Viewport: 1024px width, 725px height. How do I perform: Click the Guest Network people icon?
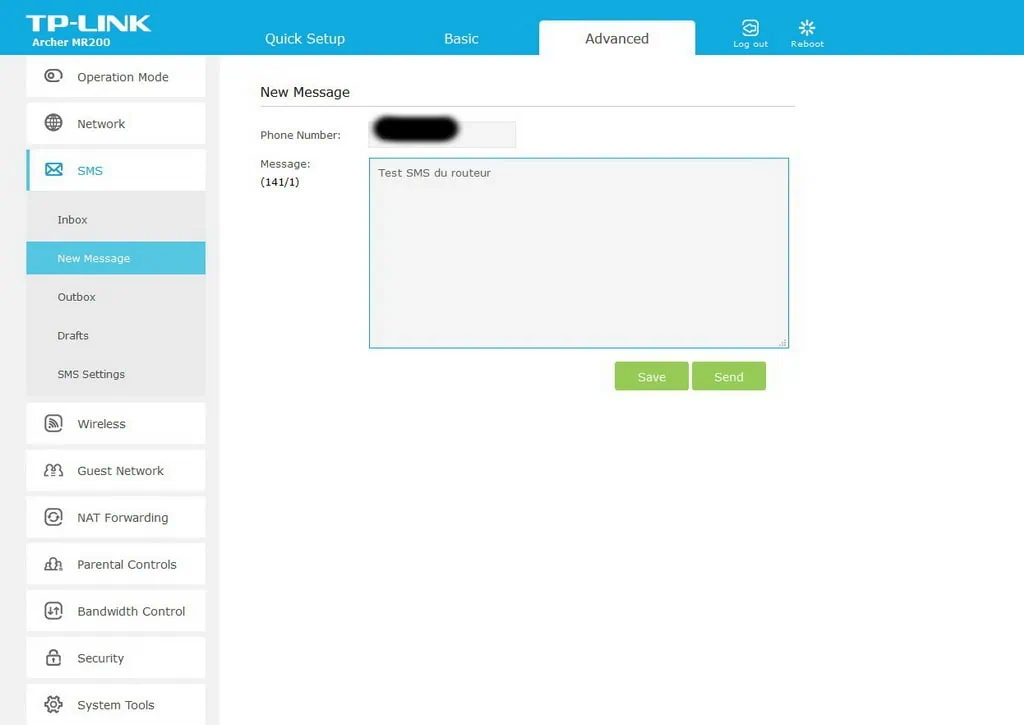(x=54, y=470)
